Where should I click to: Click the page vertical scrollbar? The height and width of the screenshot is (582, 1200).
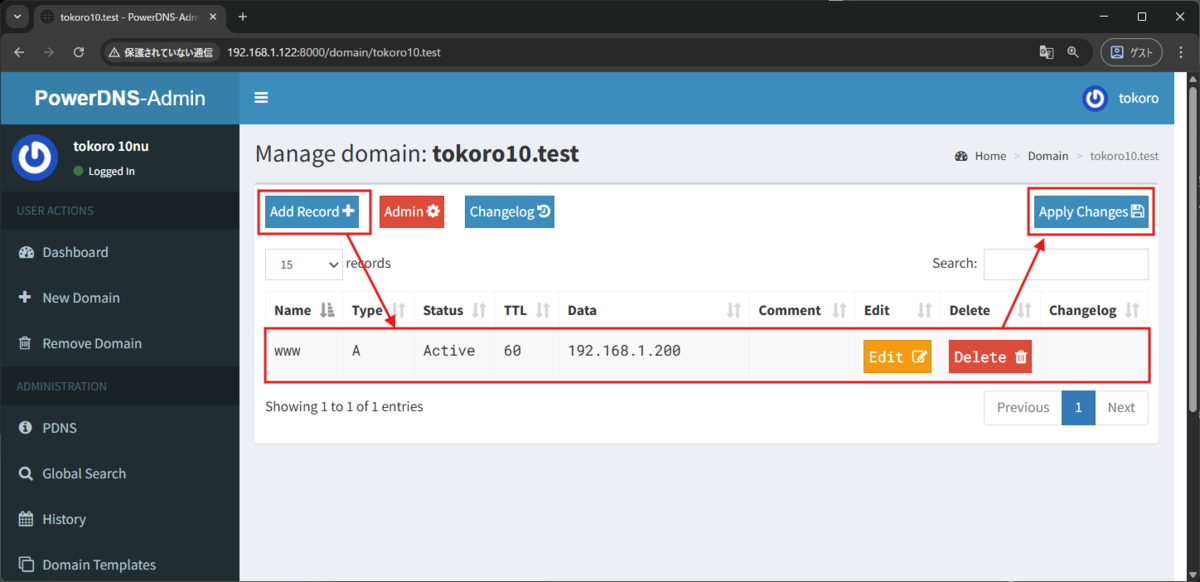tap(1192, 248)
